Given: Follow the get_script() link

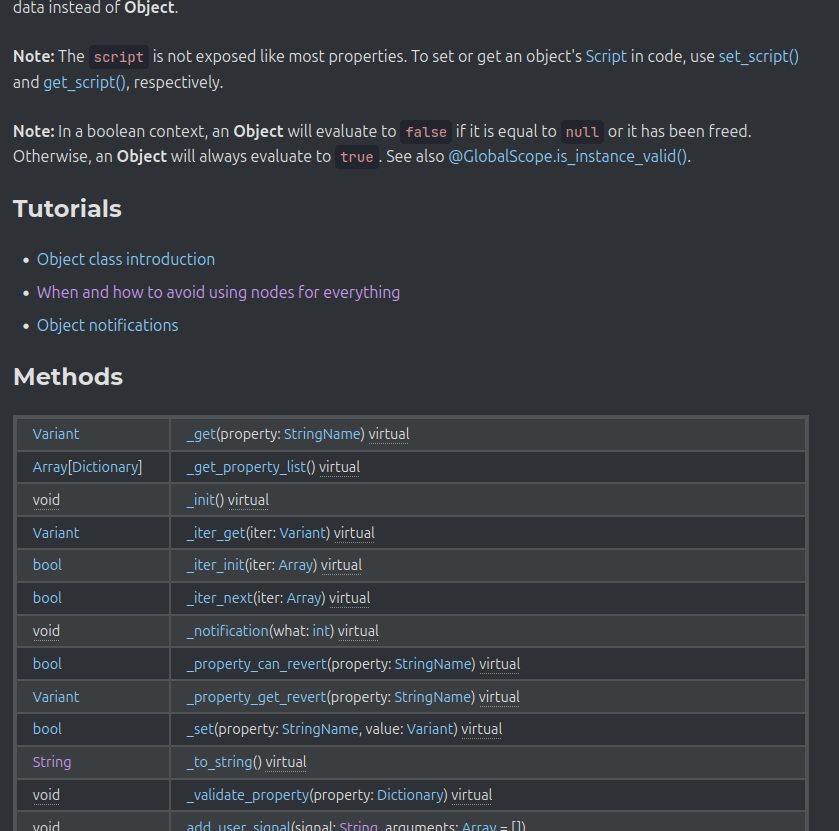Looking at the screenshot, I should tap(84, 83).
